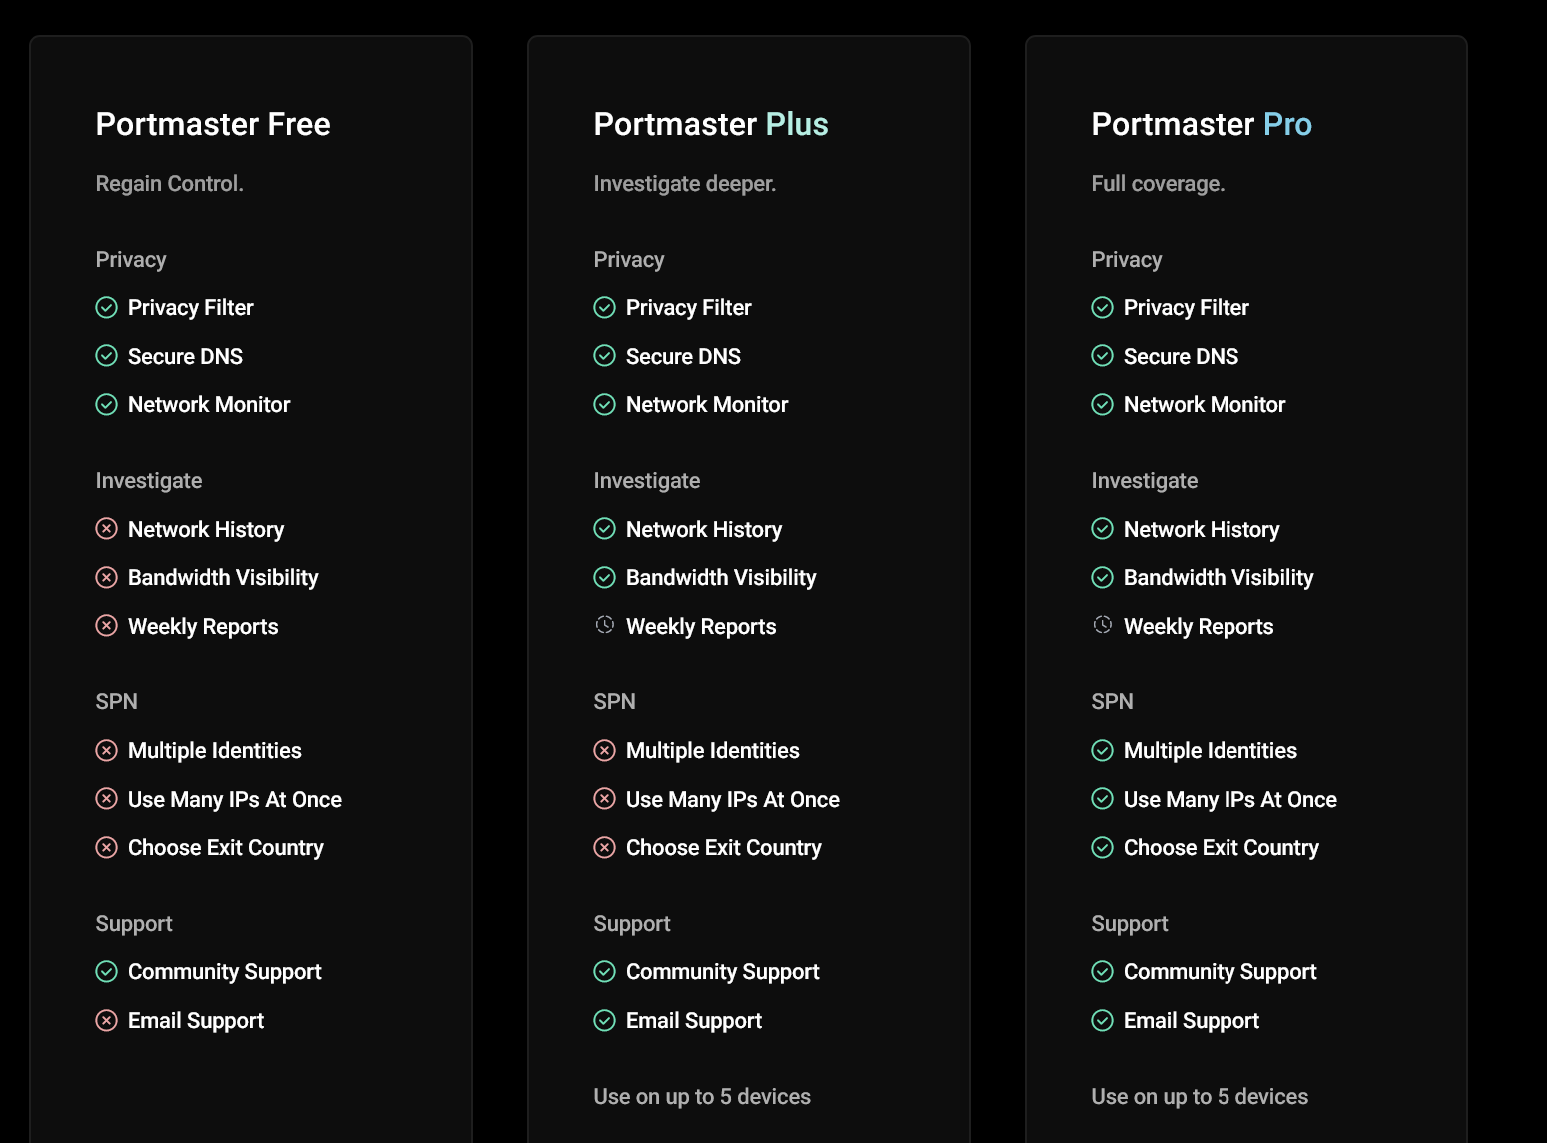
Task: Select the Portmaster Plus plan heading
Action: [x=711, y=124]
